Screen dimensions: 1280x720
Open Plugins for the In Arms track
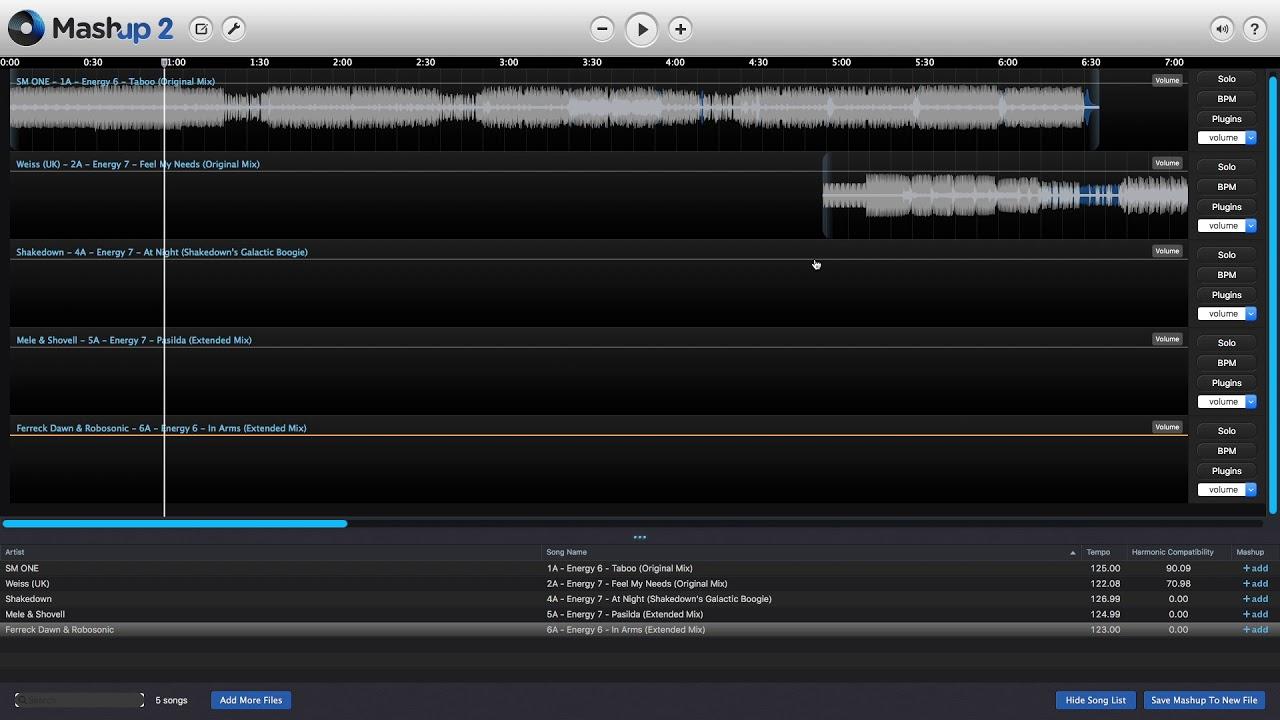point(1227,471)
